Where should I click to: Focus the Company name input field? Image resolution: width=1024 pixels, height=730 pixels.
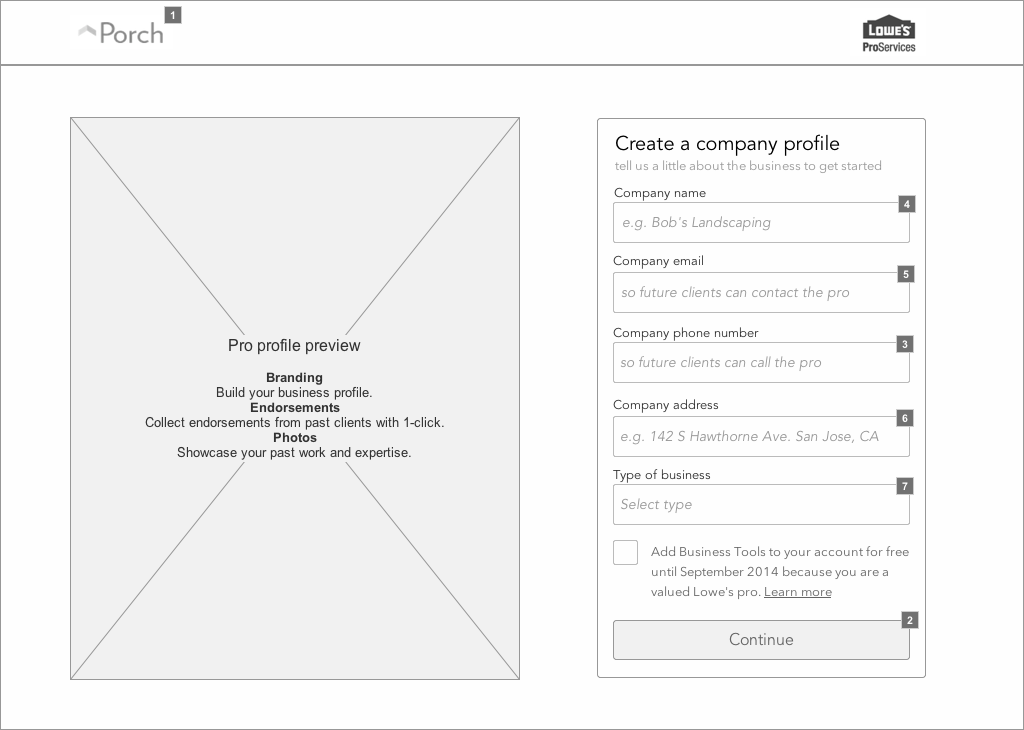pyautogui.click(x=761, y=222)
